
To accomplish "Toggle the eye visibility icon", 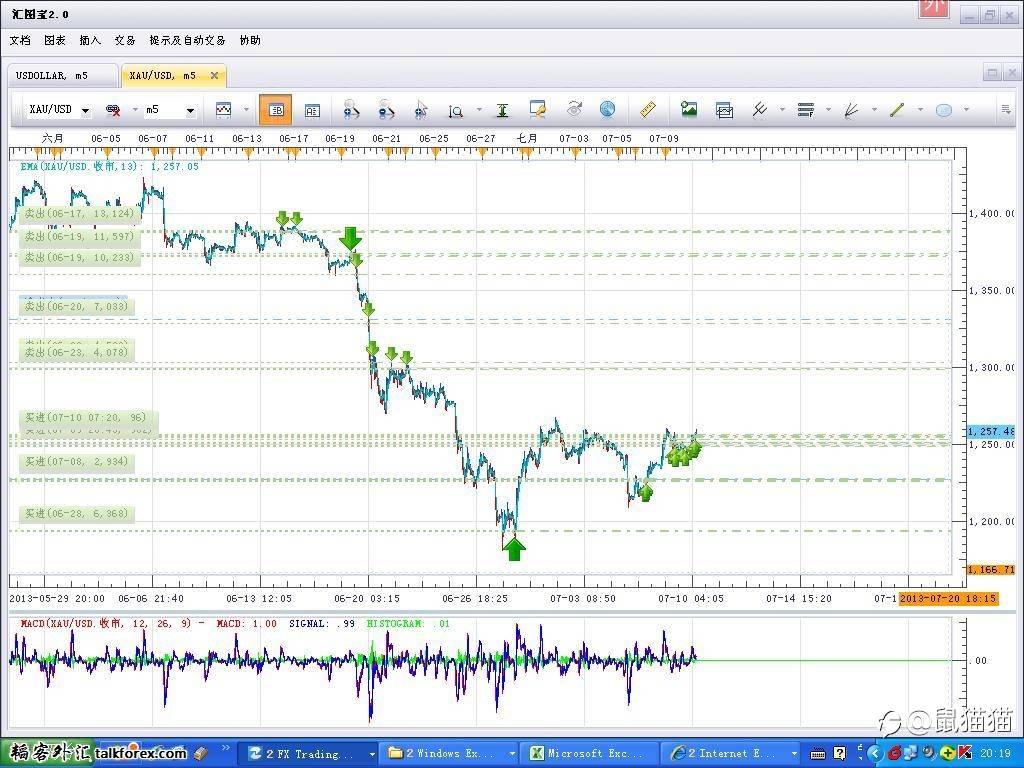I will [x=574, y=109].
